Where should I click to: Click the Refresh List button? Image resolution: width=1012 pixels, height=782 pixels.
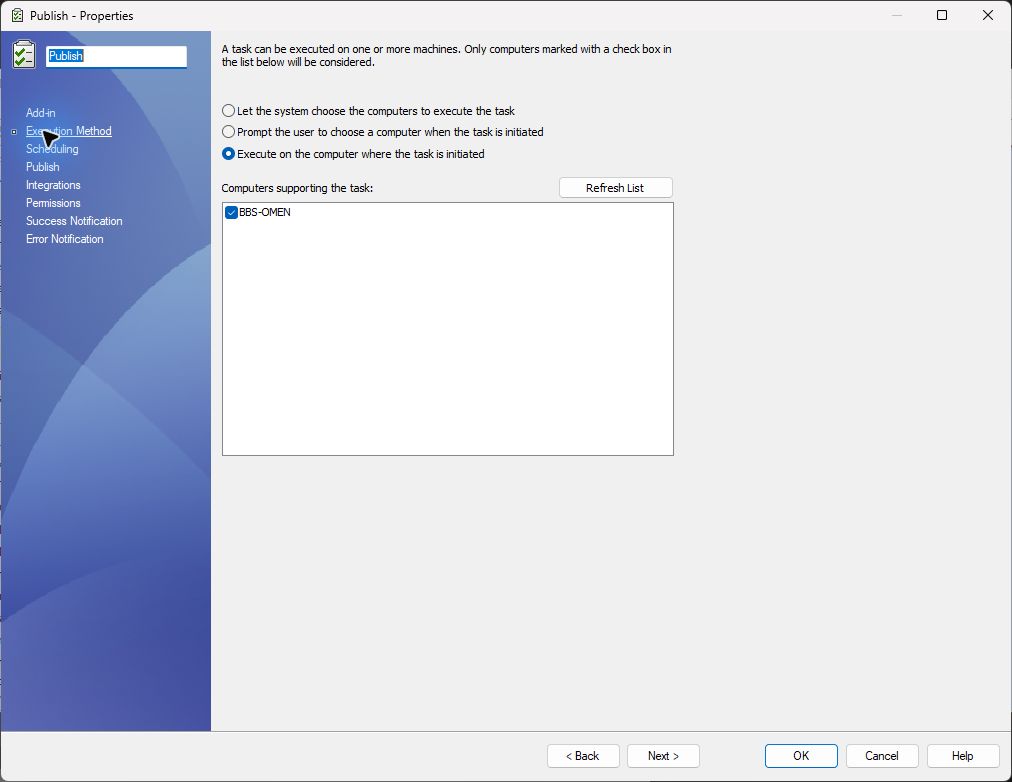pos(616,188)
